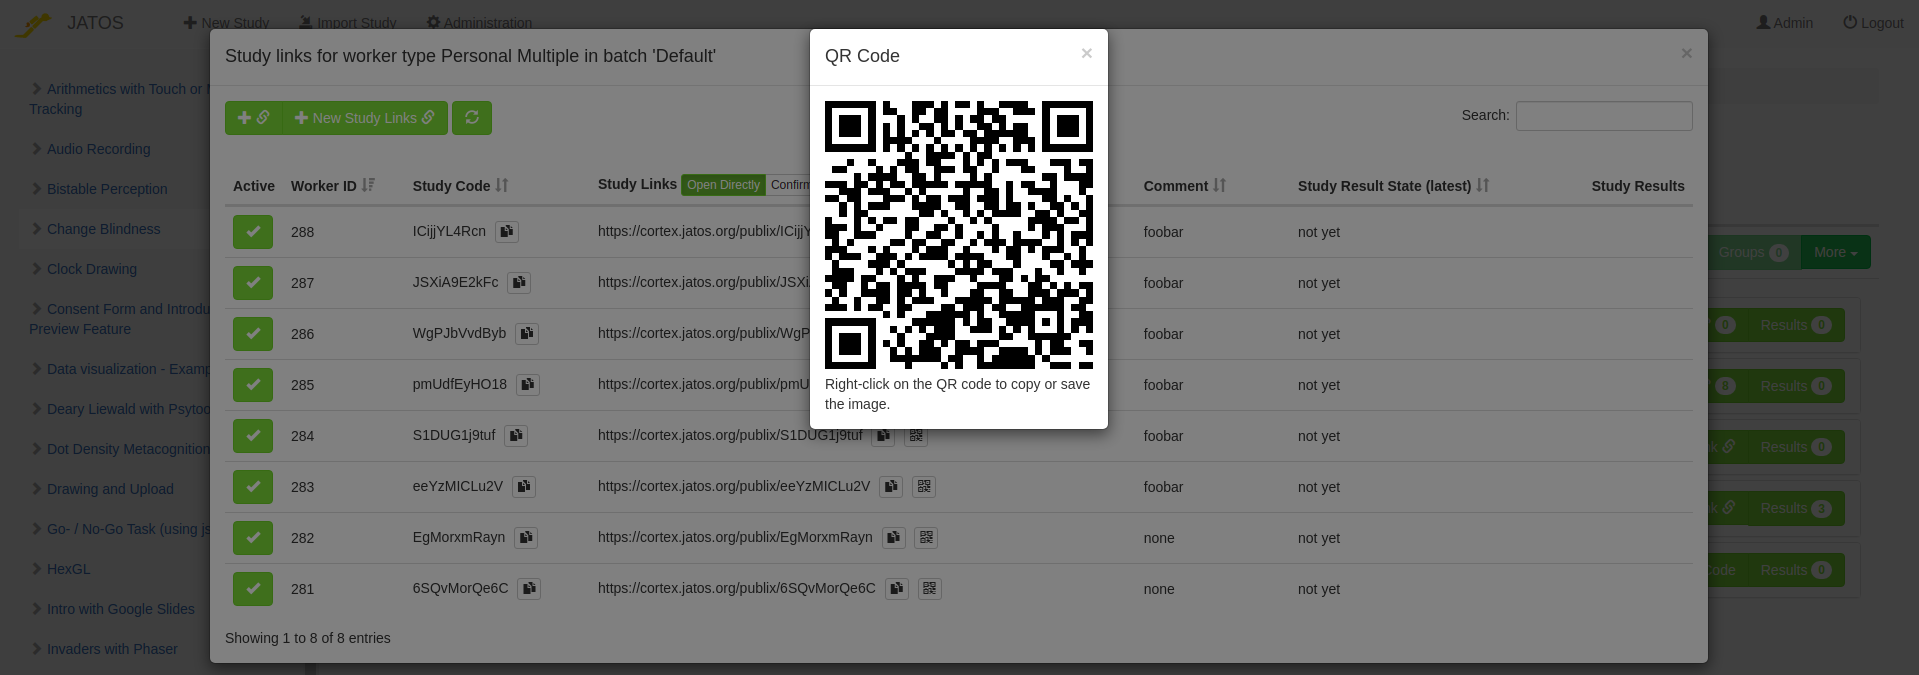Open the Import Study menu
Viewport: 1919px width, 675px height.
point(348,23)
